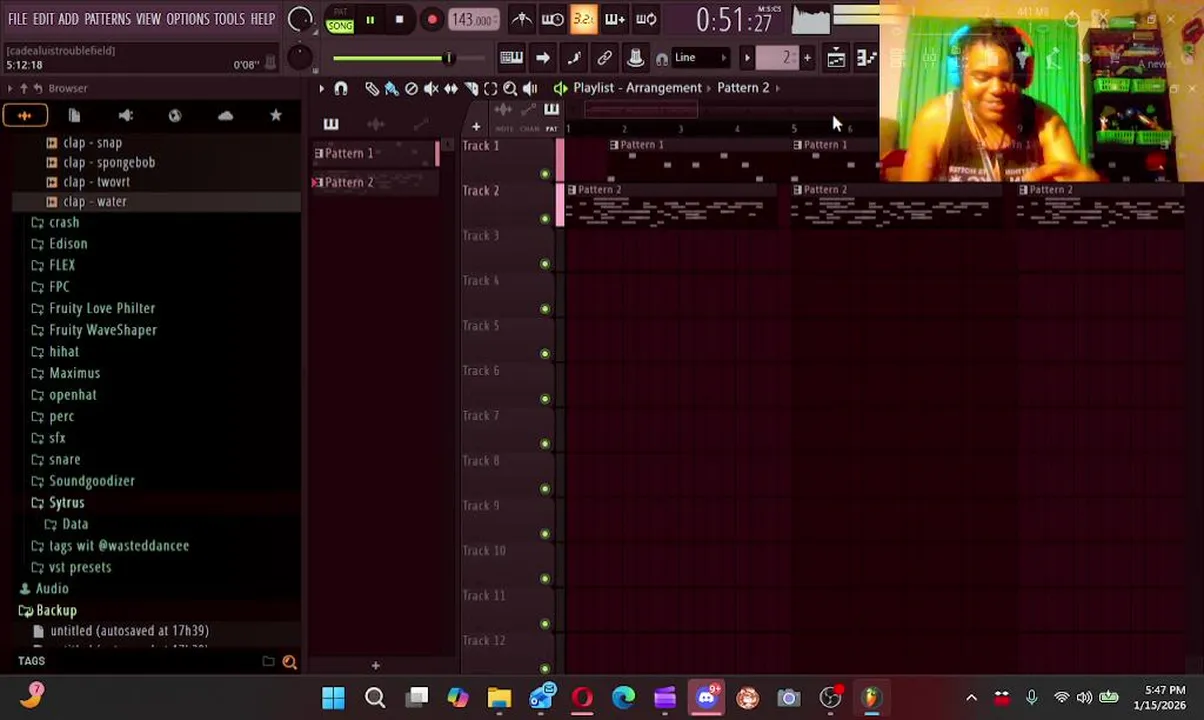Click browser search magnifier icon near TAGS

click(x=289, y=661)
